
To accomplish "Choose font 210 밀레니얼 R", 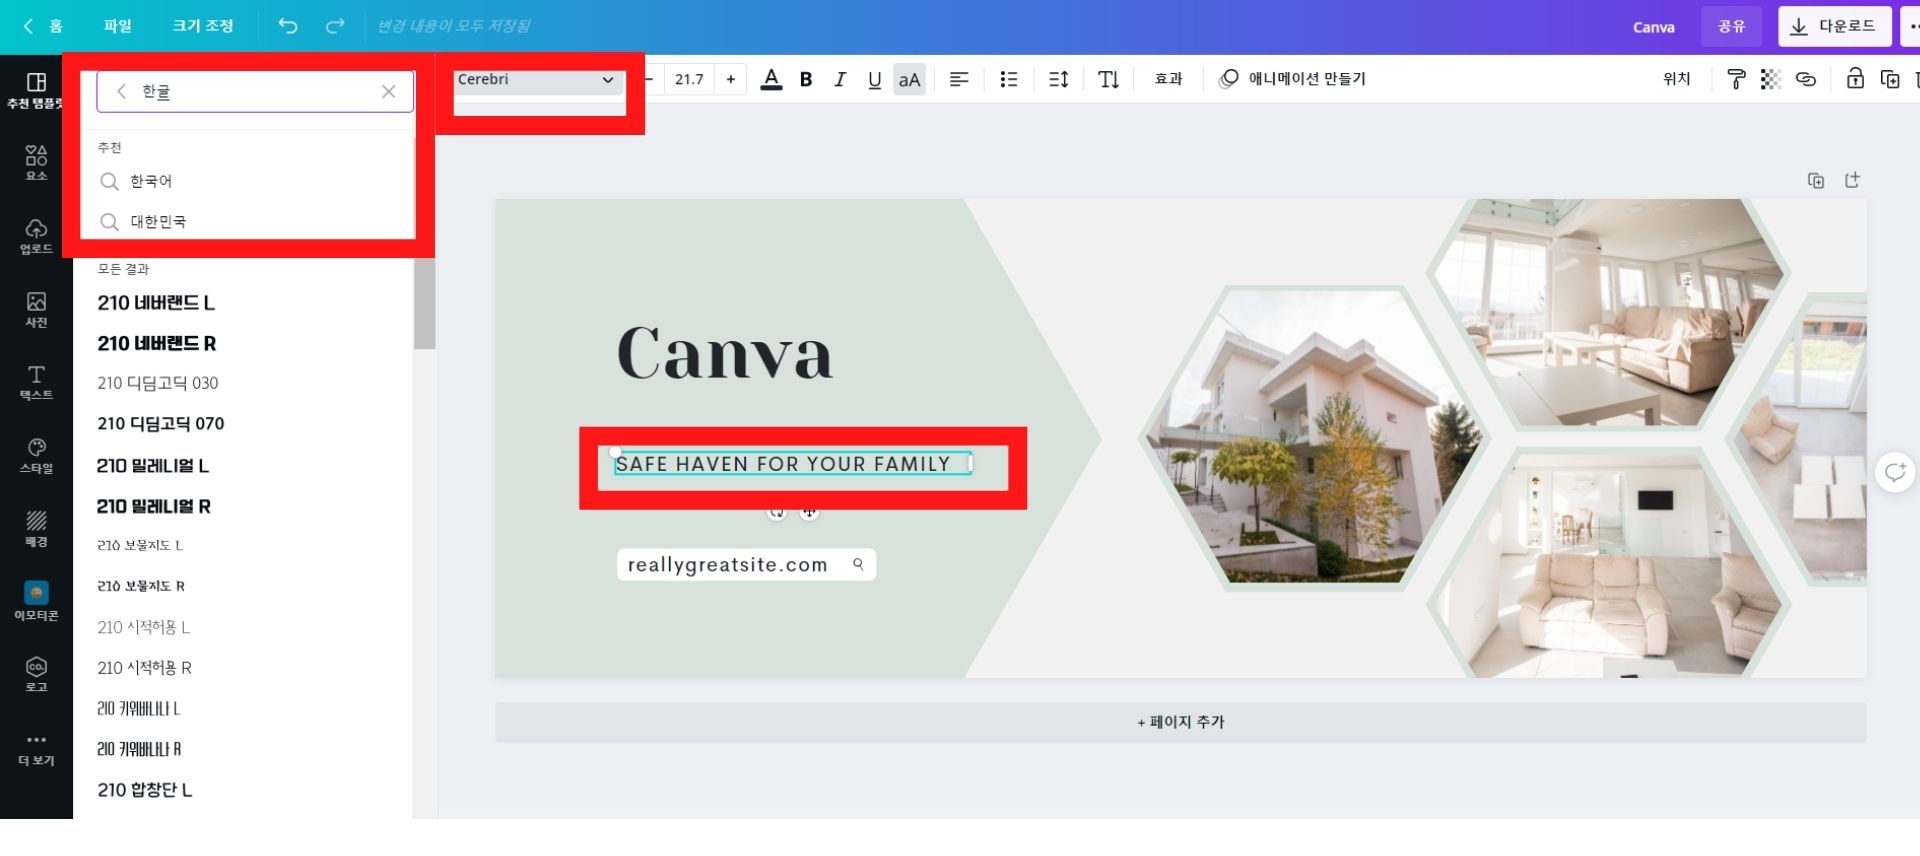I will click(x=154, y=506).
